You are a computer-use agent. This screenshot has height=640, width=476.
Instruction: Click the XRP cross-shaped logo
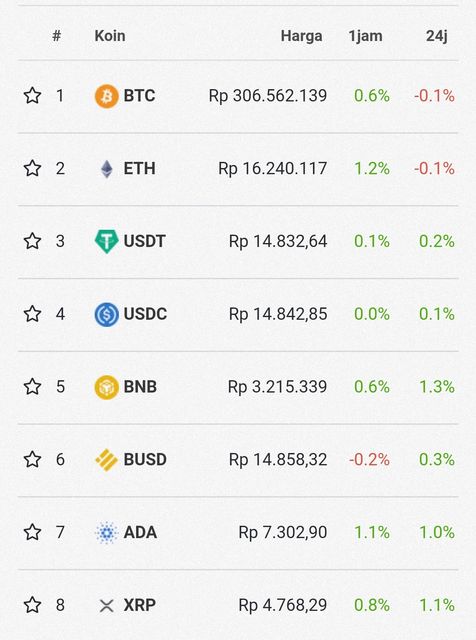tap(107, 605)
